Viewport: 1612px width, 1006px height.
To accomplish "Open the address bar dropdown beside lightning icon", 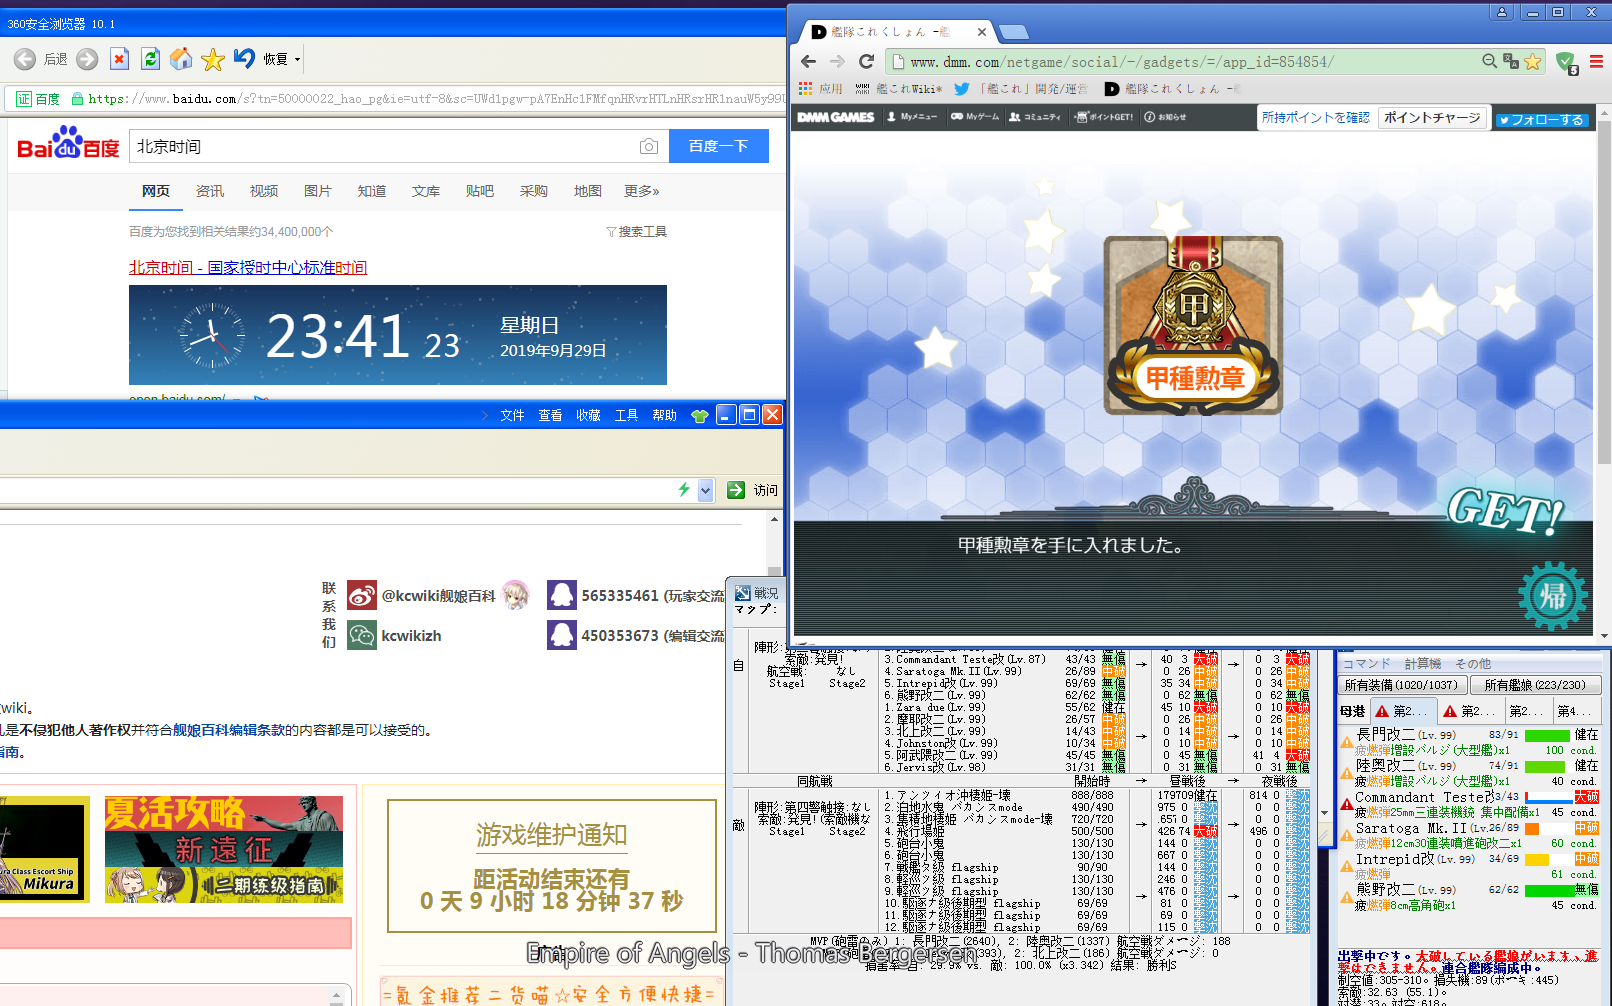I will (x=705, y=490).
